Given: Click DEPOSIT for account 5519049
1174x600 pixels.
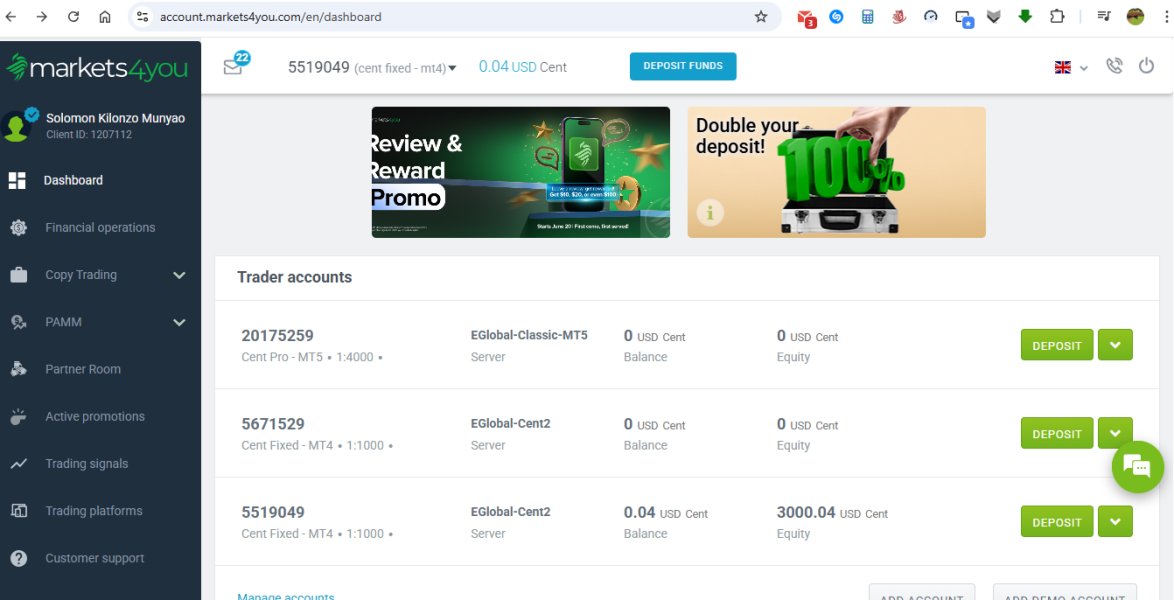Looking at the screenshot, I should (x=1056, y=521).
